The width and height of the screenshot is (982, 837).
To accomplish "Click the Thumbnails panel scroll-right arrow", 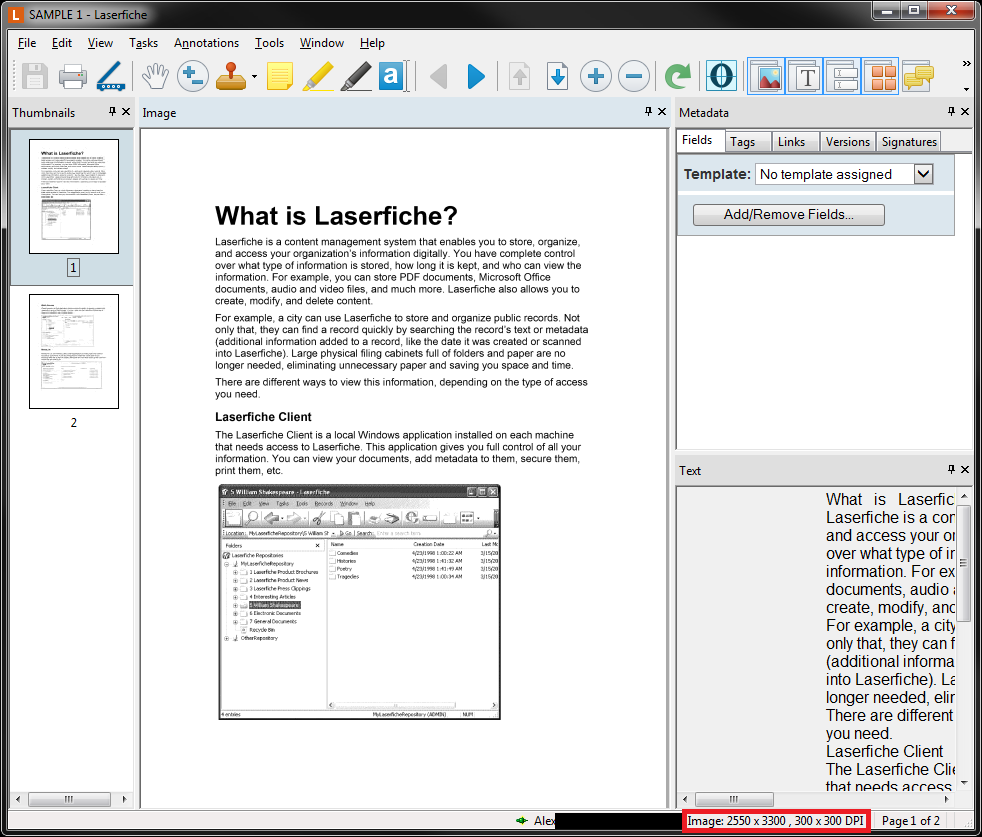I will [125, 799].
